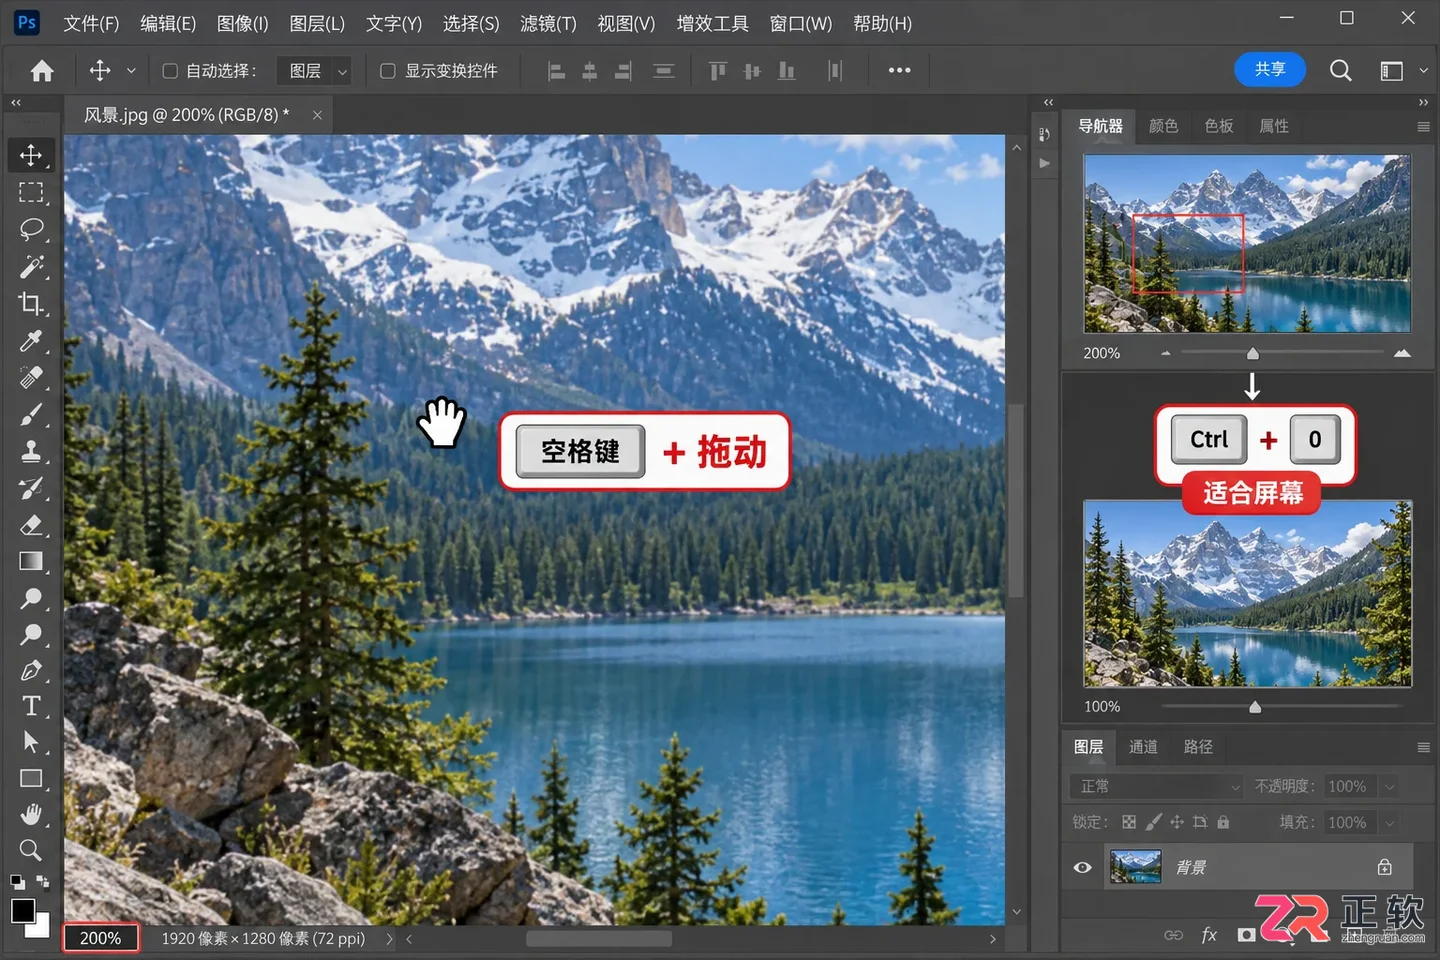Select the Rectangle shape tool

click(31, 778)
